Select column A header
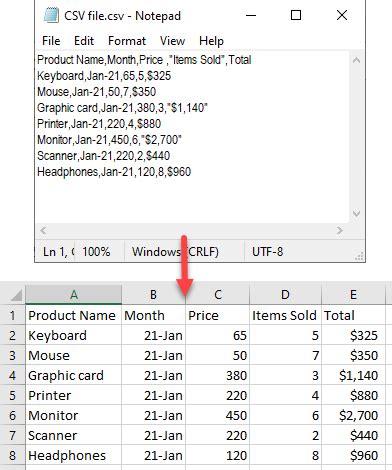This screenshot has width=392, height=470. [74, 295]
